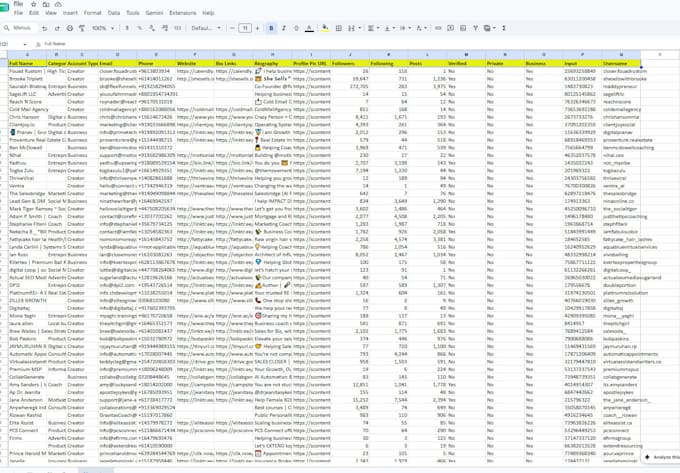Viewport: 680px width, 473px height.
Task: Click the Insert chart icon
Action: tap(463, 28)
